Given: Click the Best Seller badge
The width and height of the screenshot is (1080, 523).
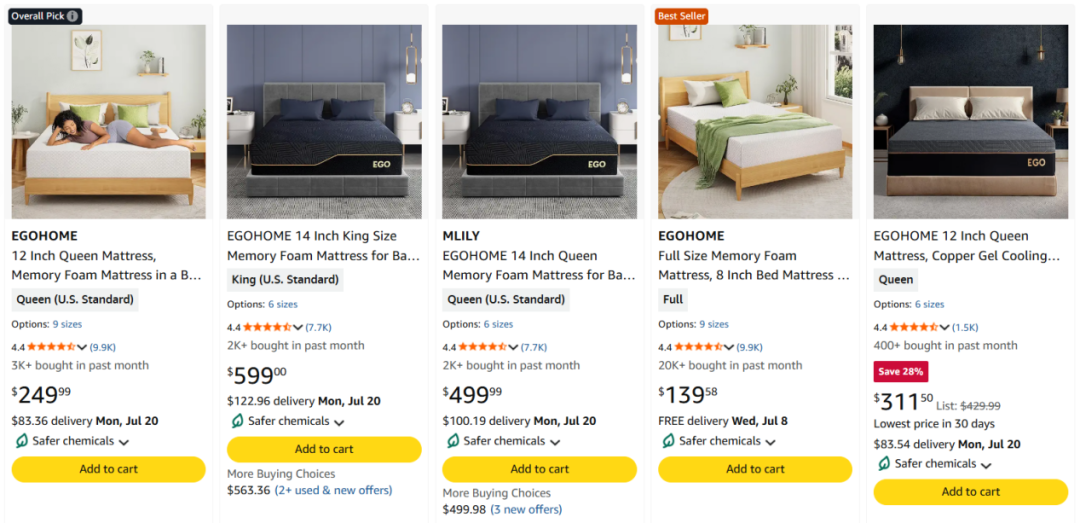Looking at the screenshot, I should click(681, 16).
